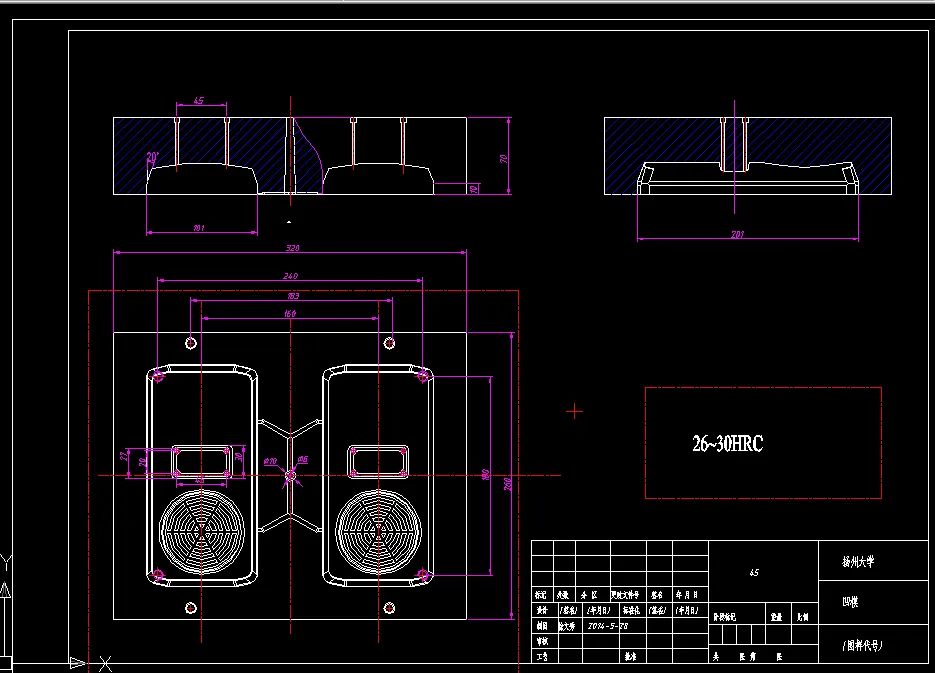Select the 制图 row label
The image size is (935, 673).
[x=541, y=626]
